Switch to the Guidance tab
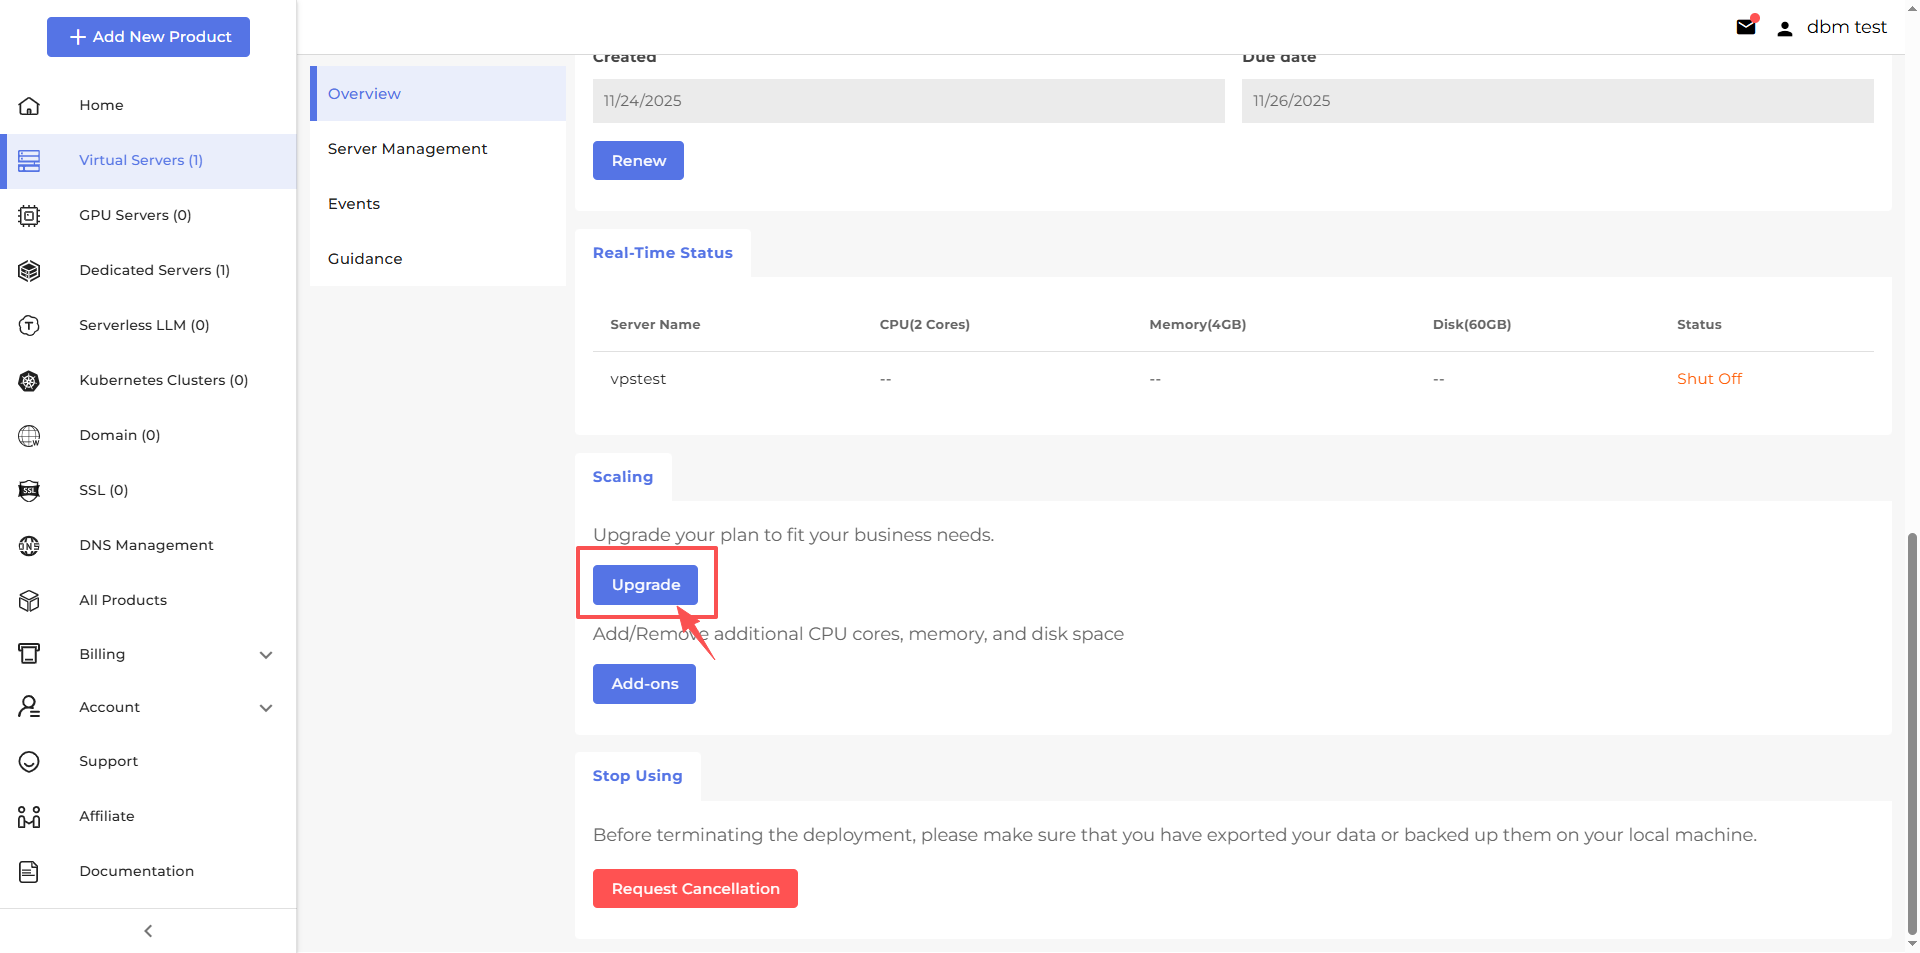This screenshot has height=953, width=1920. click(x=438, y=259)
